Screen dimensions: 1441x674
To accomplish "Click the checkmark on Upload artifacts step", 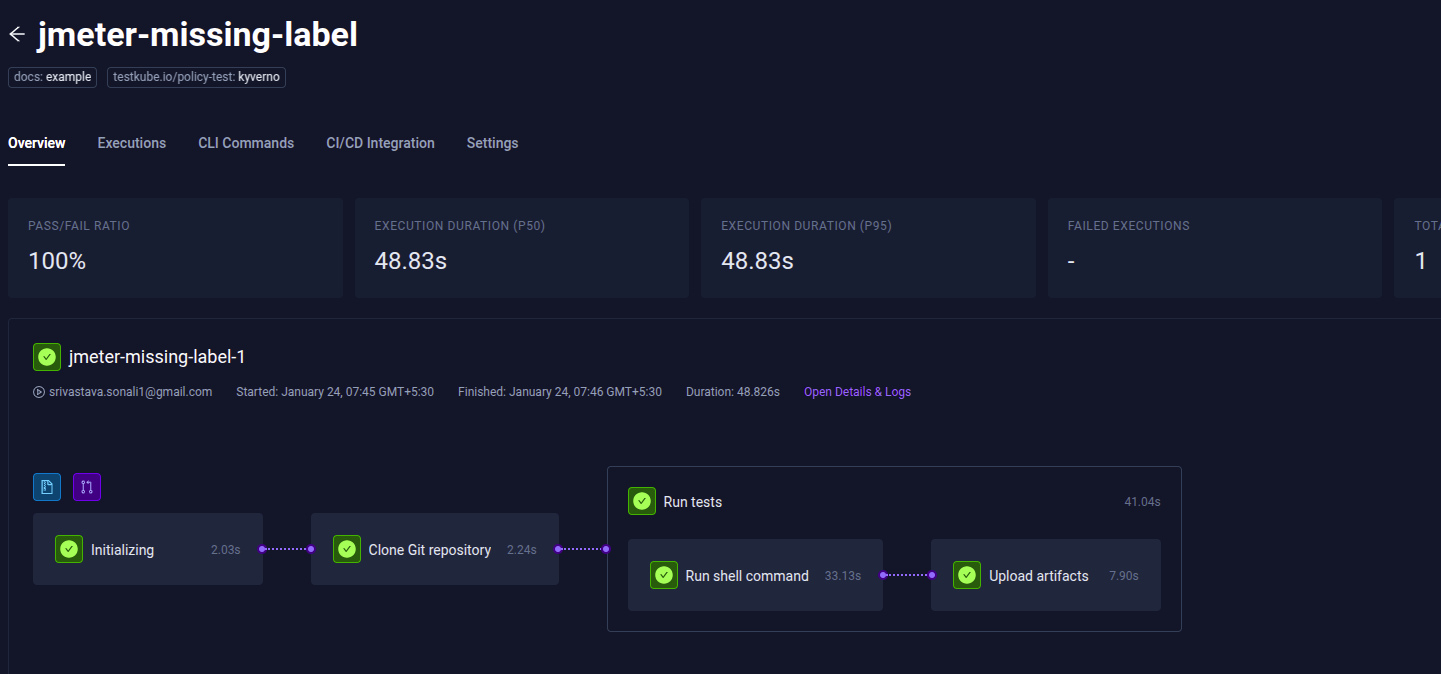I will point(967,575).
